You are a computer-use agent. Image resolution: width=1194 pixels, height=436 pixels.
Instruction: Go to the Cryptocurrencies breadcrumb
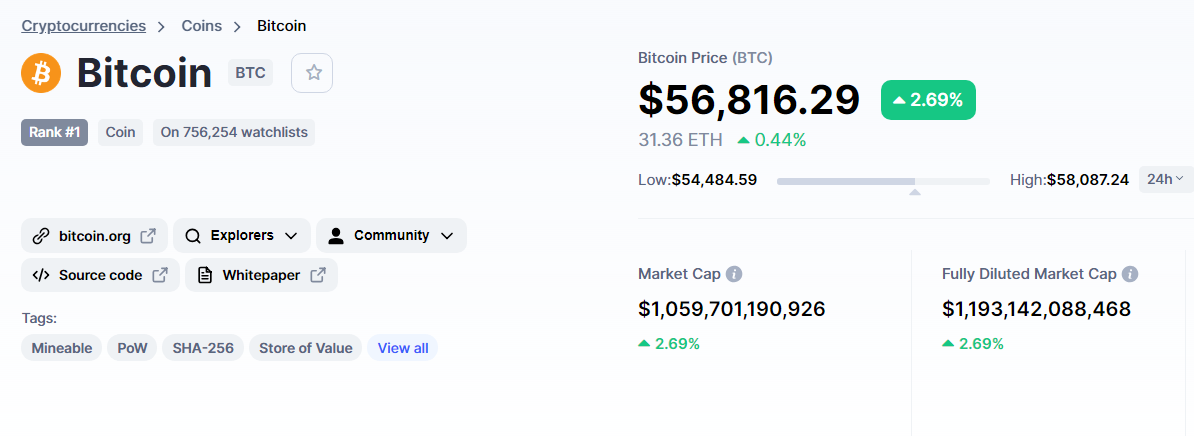coord(83,26)
